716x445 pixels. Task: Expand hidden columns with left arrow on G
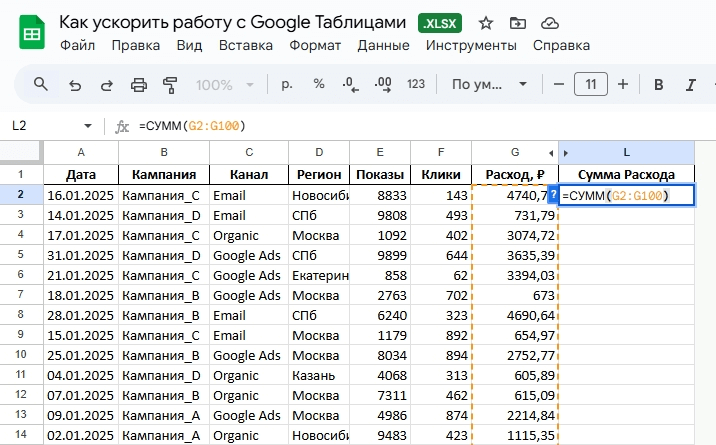551,153
